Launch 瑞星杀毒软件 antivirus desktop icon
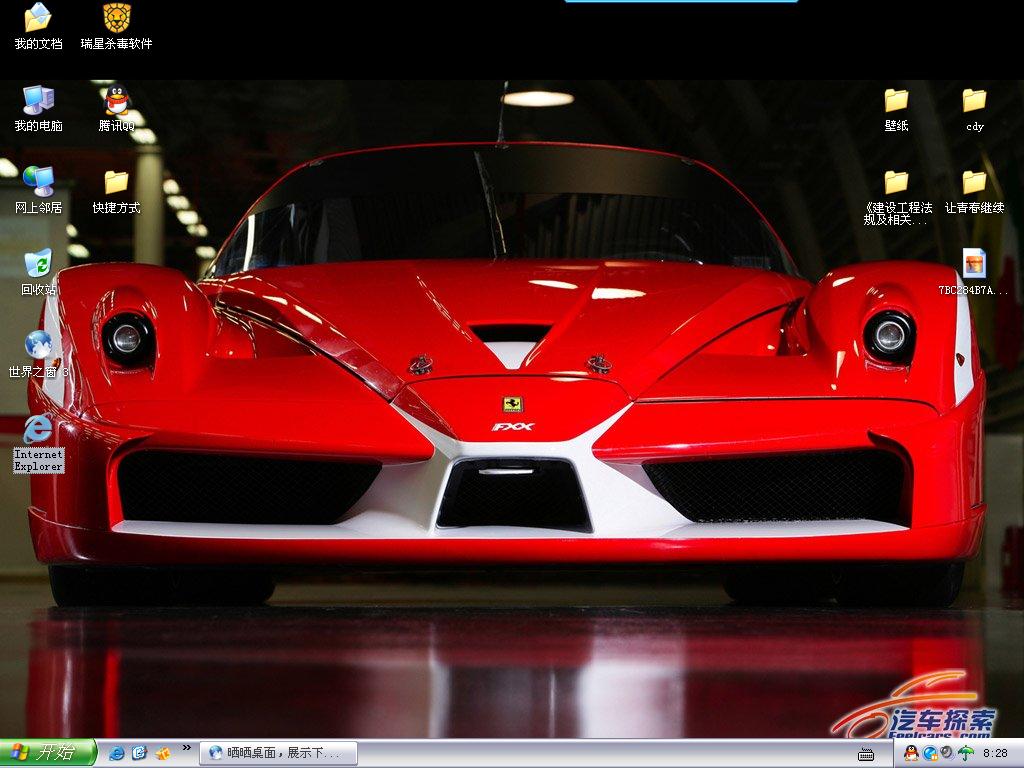 (117, 18)
